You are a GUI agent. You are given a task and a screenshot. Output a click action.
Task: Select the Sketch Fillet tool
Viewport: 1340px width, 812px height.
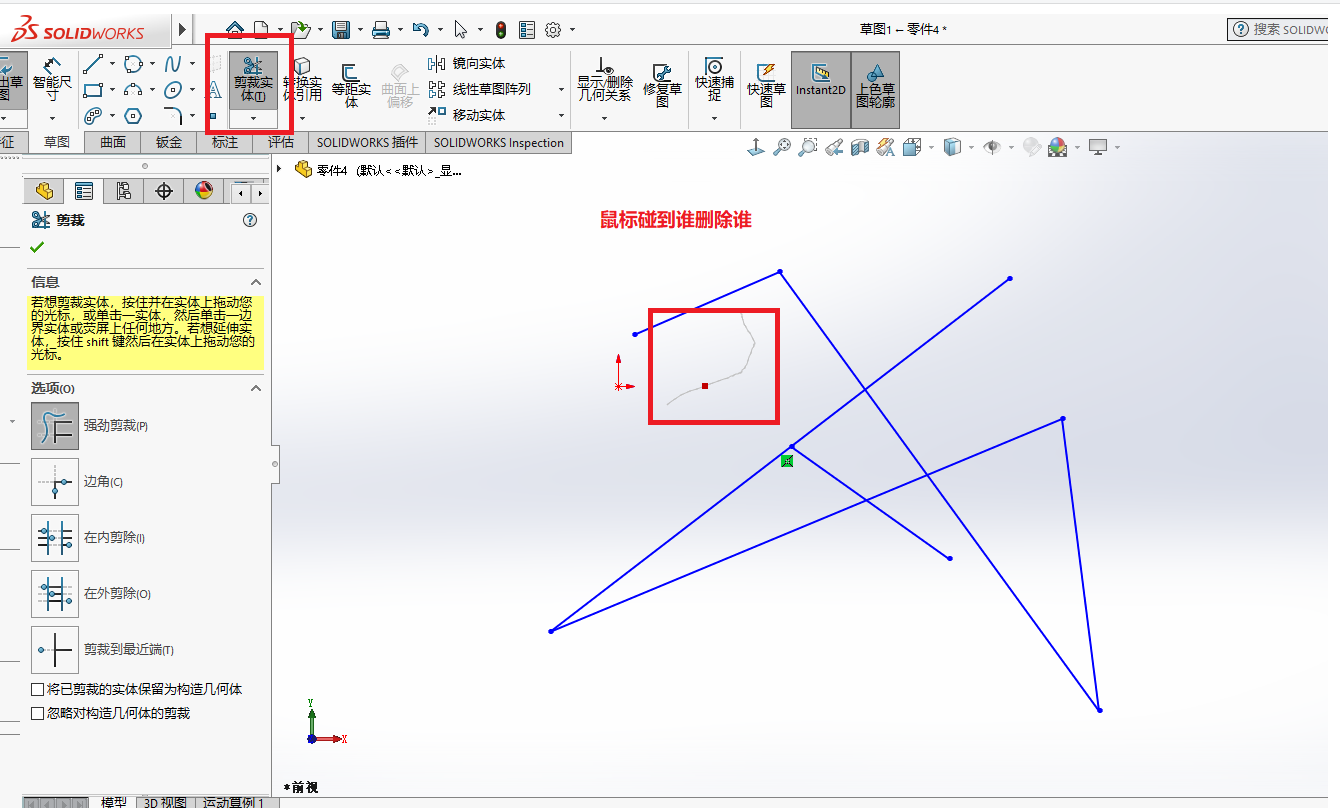pos(173,115)
